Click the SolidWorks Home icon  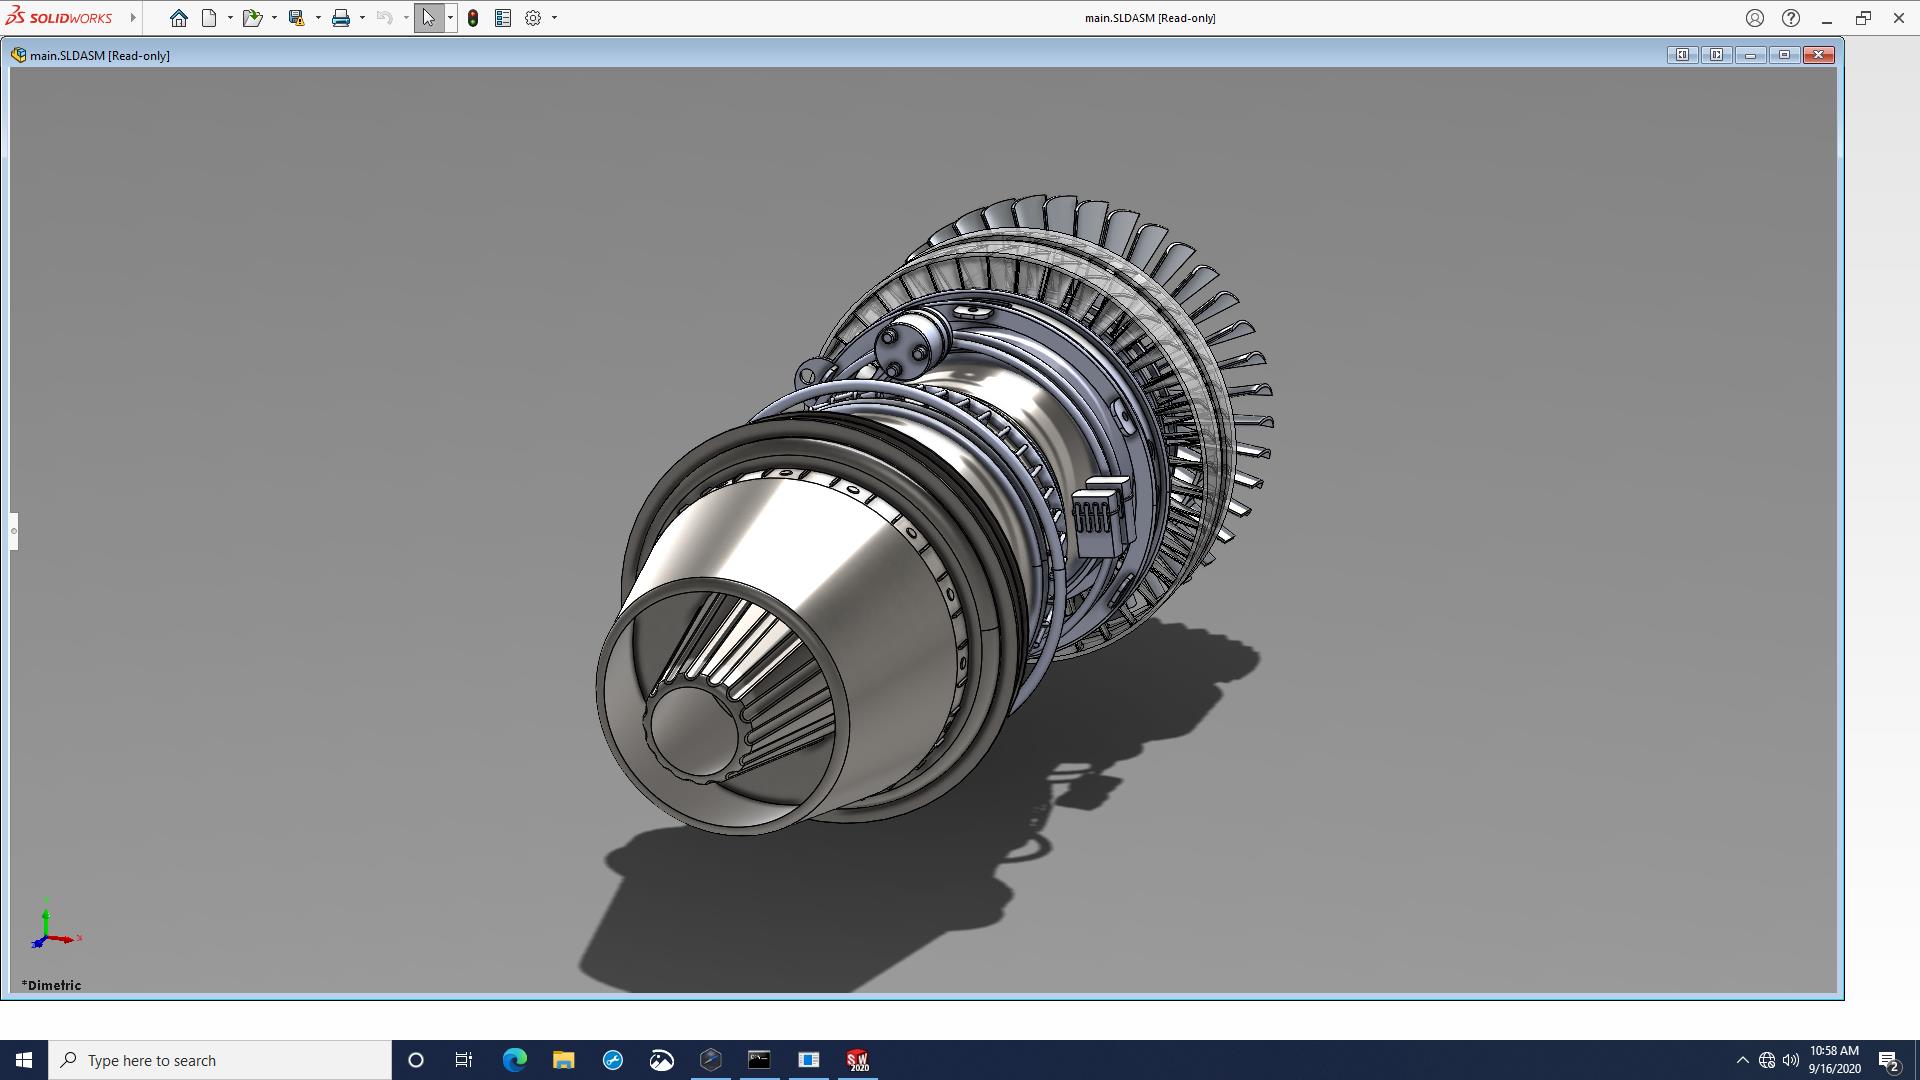point(178,18)
